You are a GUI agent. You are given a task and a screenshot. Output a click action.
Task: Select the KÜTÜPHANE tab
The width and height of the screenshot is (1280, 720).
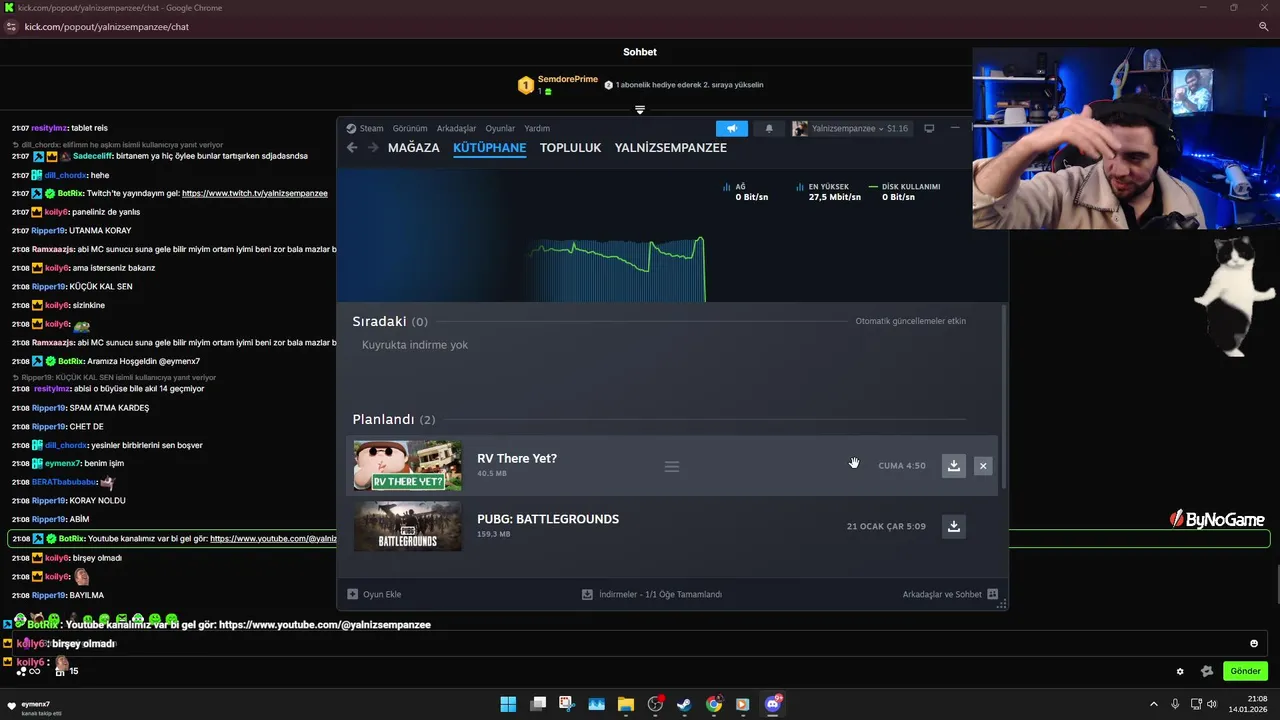(x=489, y=148)
